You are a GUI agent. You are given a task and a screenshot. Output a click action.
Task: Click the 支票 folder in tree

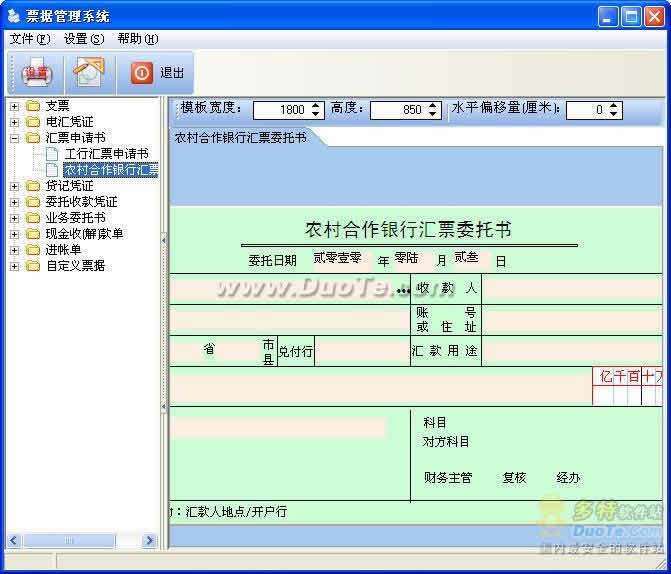point(57,106)
